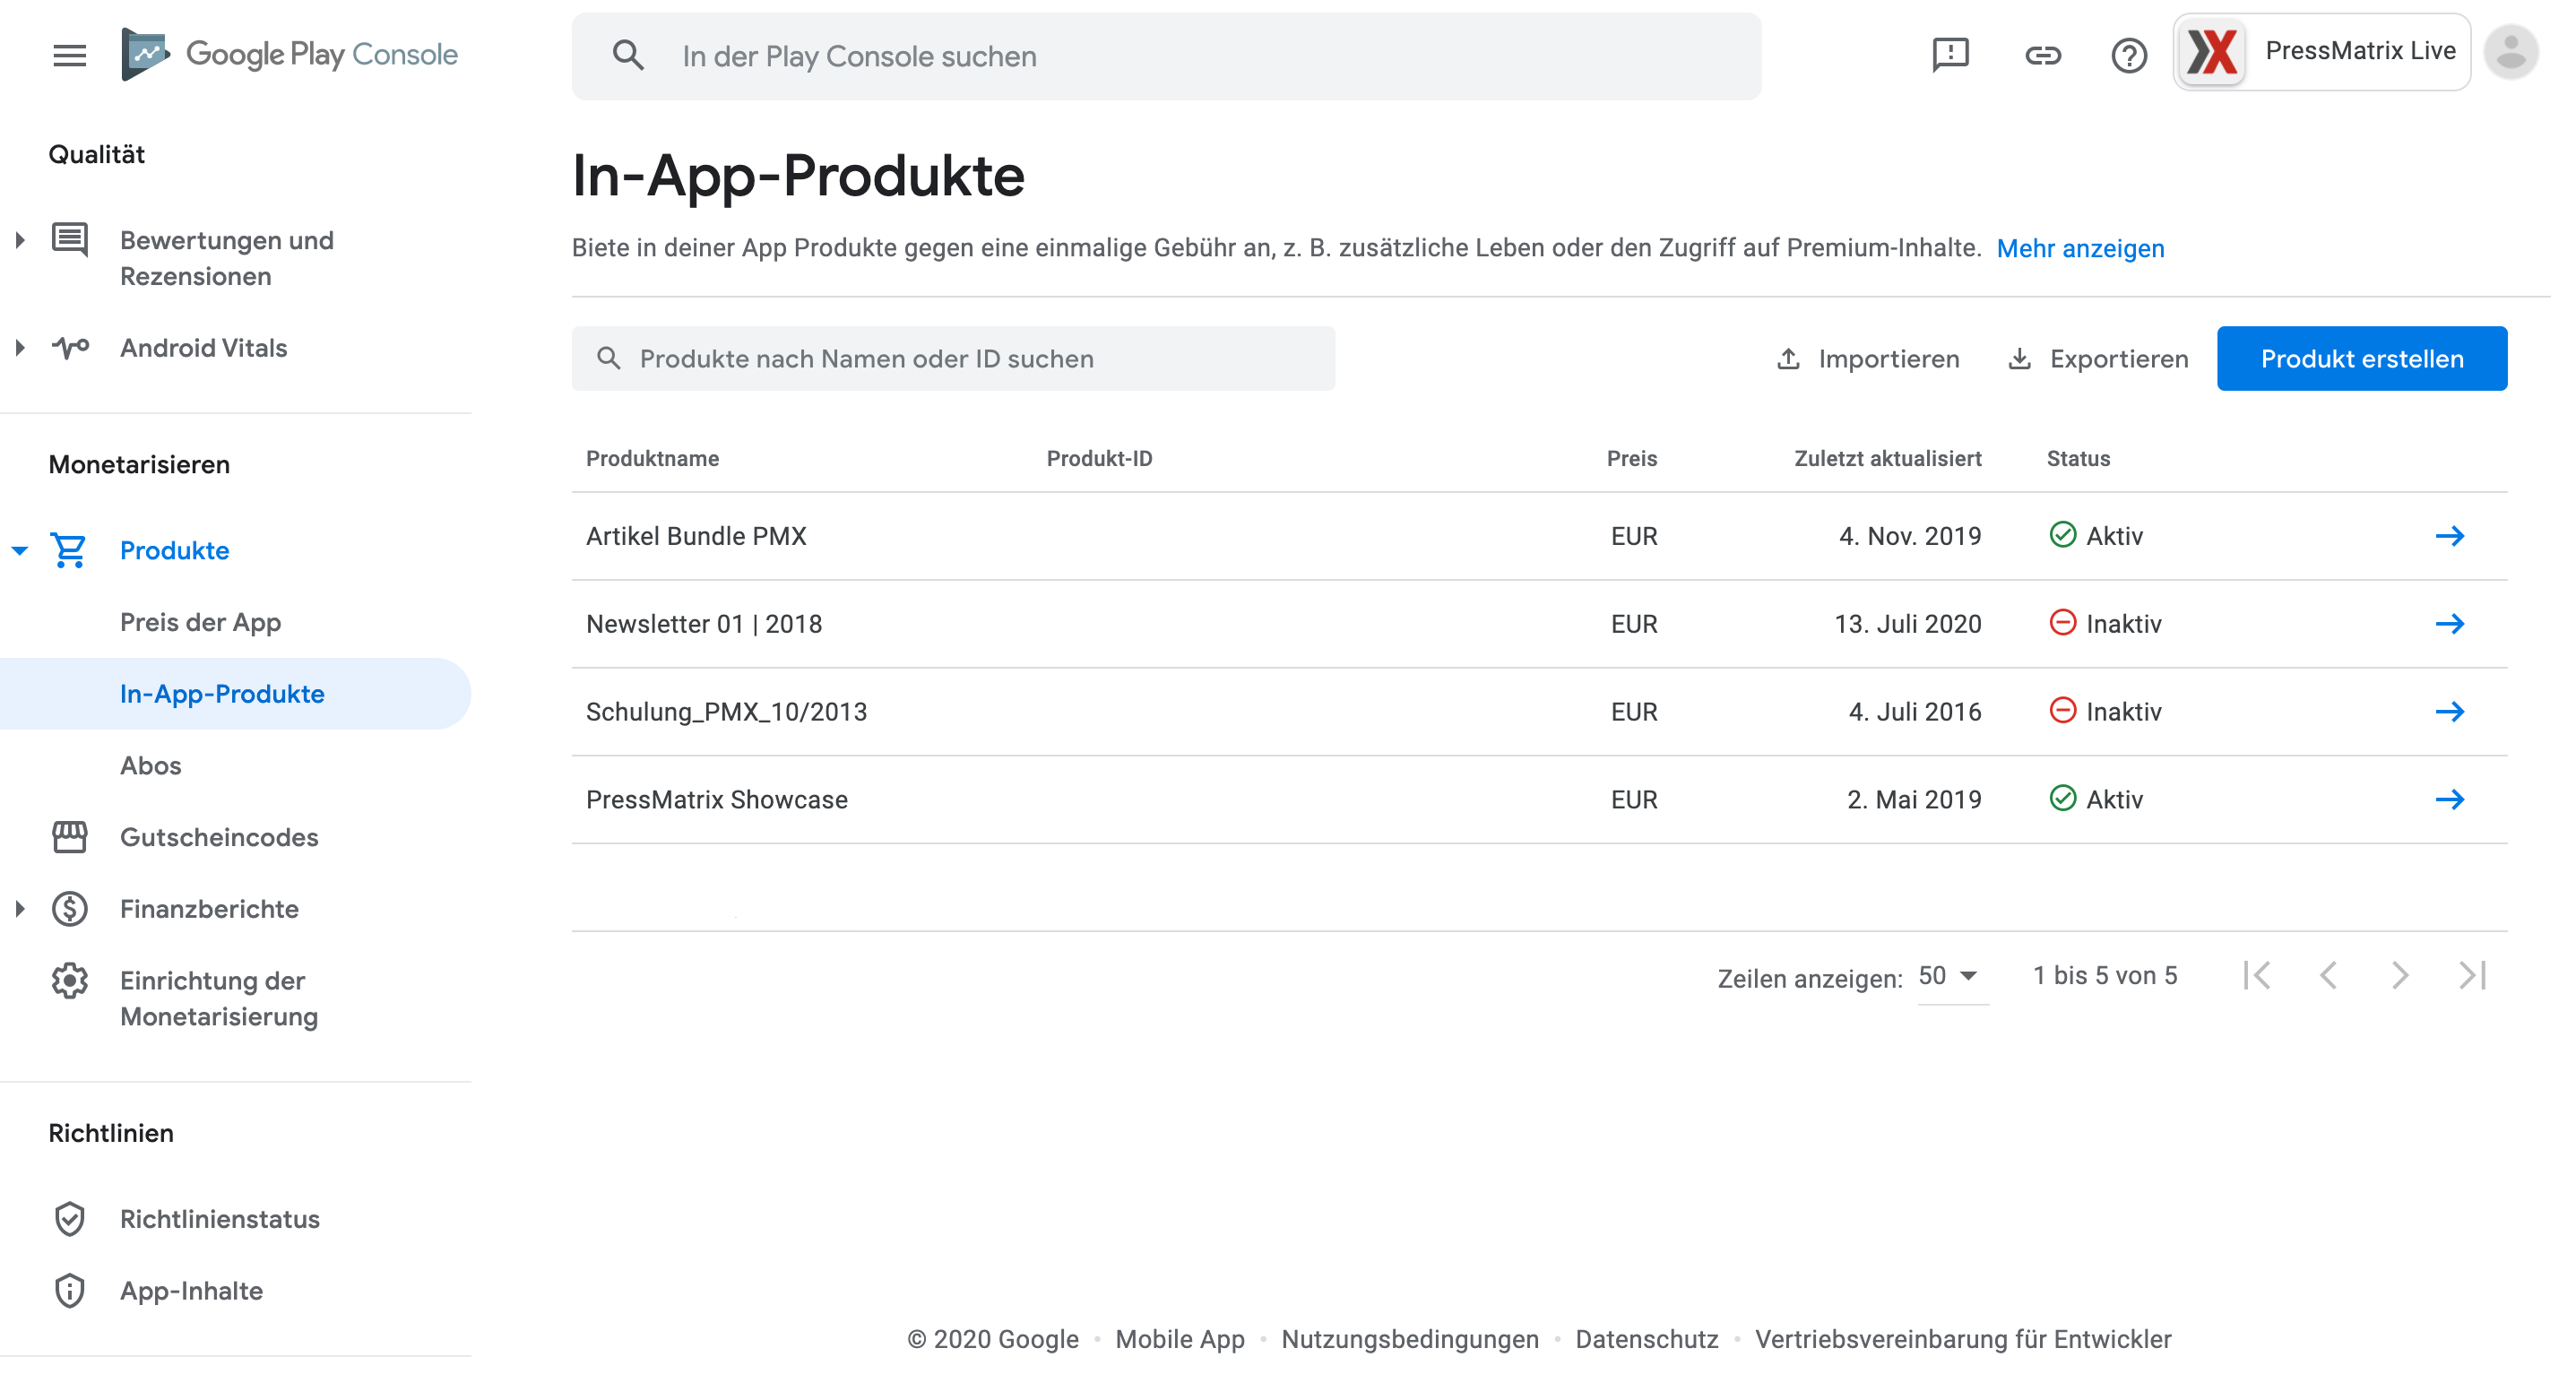
Task: Open the help question mark icon
Action: (2129, 55)
